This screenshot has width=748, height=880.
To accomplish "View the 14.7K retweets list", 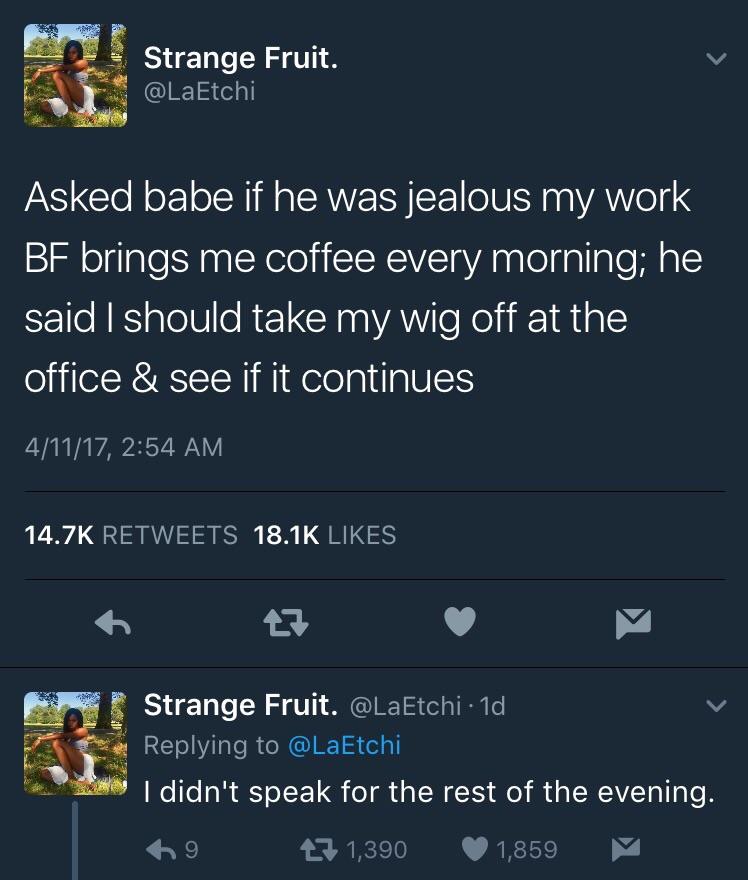I will (131, 535).
